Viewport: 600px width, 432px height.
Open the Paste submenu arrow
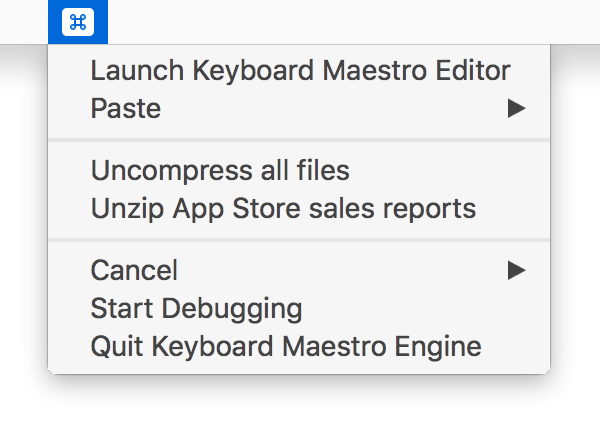click(517, 108)
